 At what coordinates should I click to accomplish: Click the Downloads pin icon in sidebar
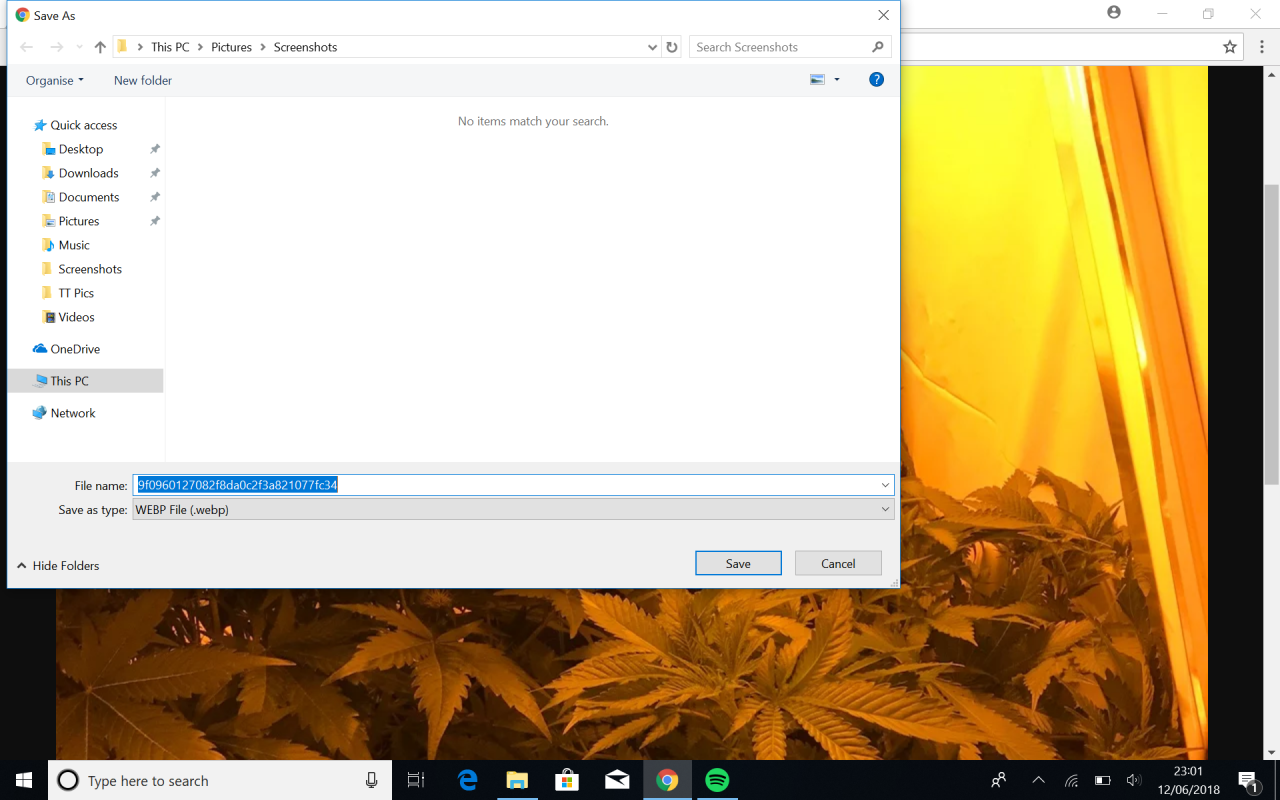coord(155,173)
